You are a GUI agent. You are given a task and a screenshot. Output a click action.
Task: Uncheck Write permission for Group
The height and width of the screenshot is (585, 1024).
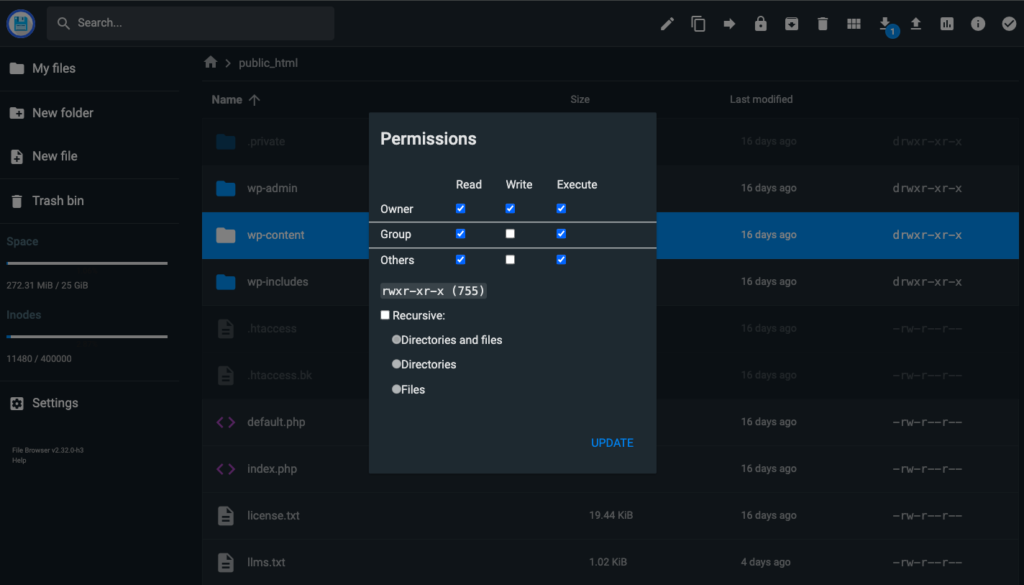point(510,233)
